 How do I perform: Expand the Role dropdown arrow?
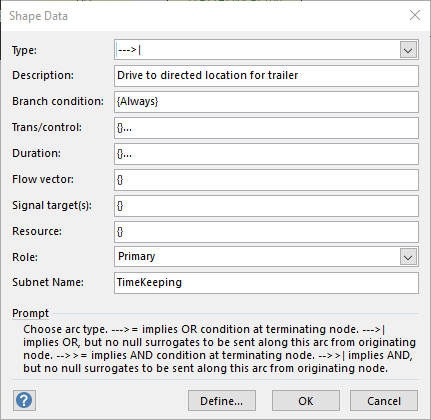pyautogui.click(x=408, y=257)
